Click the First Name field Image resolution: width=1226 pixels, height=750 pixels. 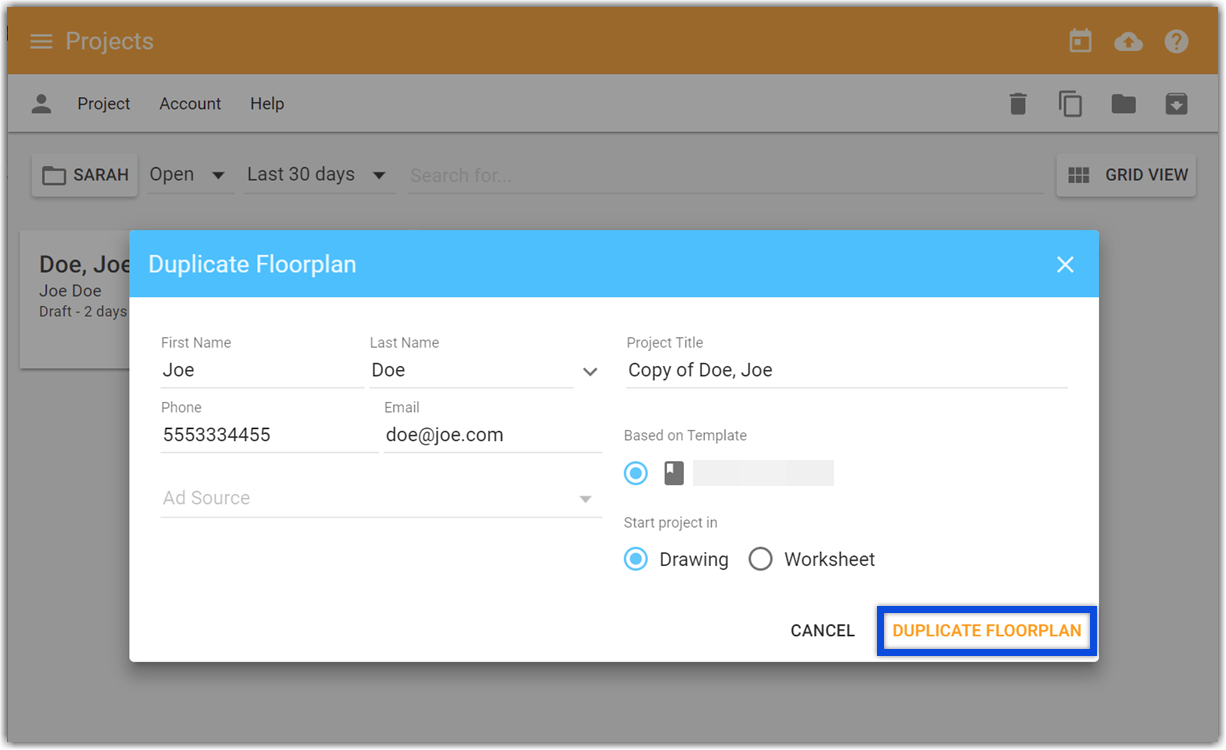click(x=262, y=370)
